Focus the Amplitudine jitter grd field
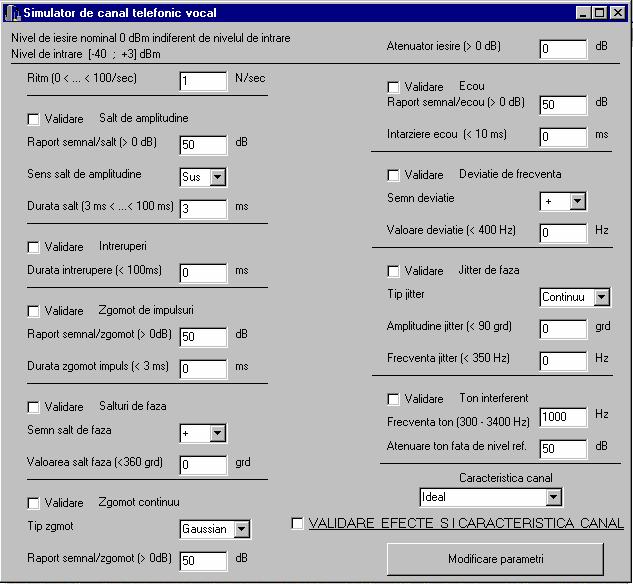 point(563,329)
